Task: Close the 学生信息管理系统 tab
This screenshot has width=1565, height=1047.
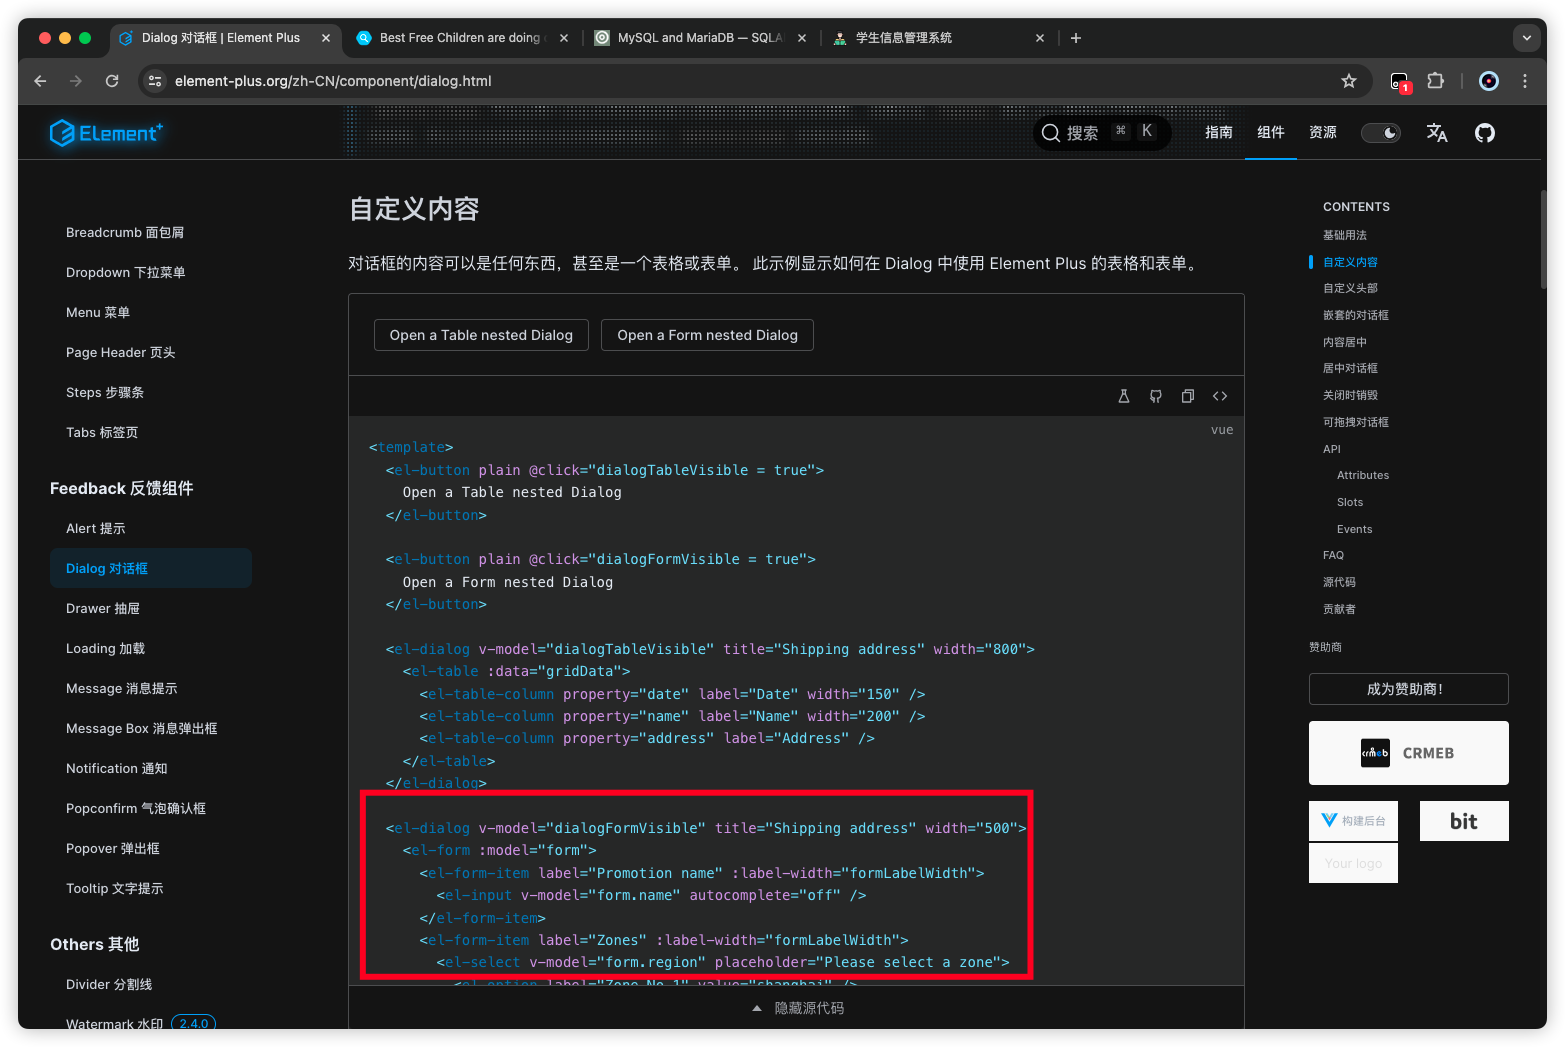Action: point(1040,38)
